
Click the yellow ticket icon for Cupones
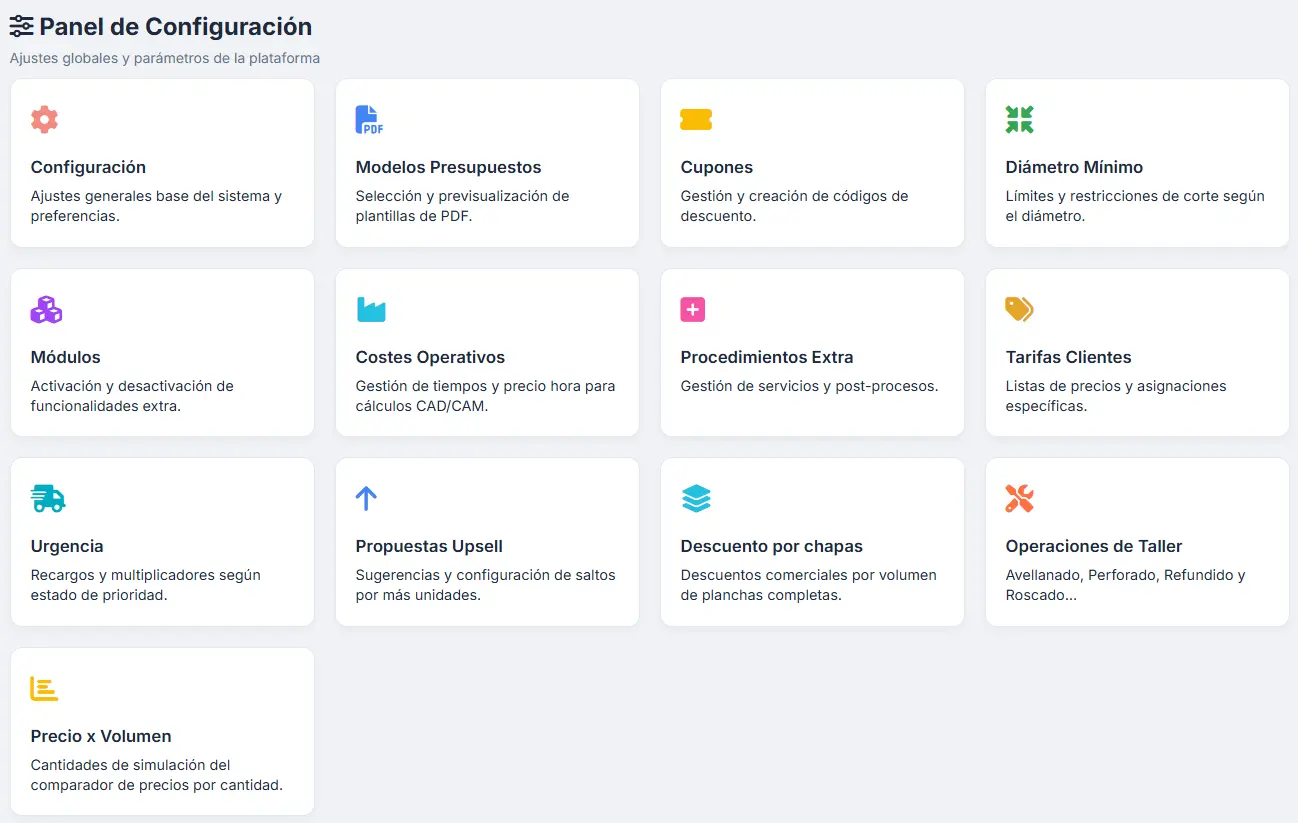(694, 119)
